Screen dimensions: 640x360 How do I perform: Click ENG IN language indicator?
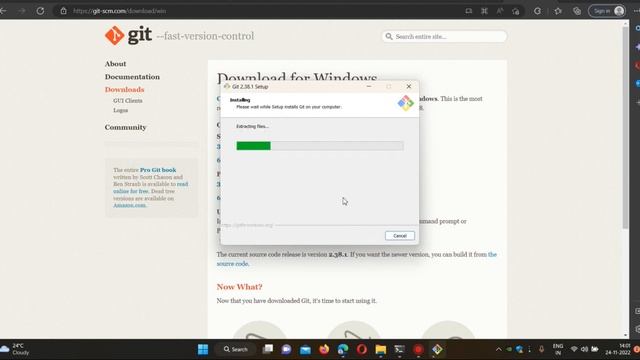click(x=558, y=349)
